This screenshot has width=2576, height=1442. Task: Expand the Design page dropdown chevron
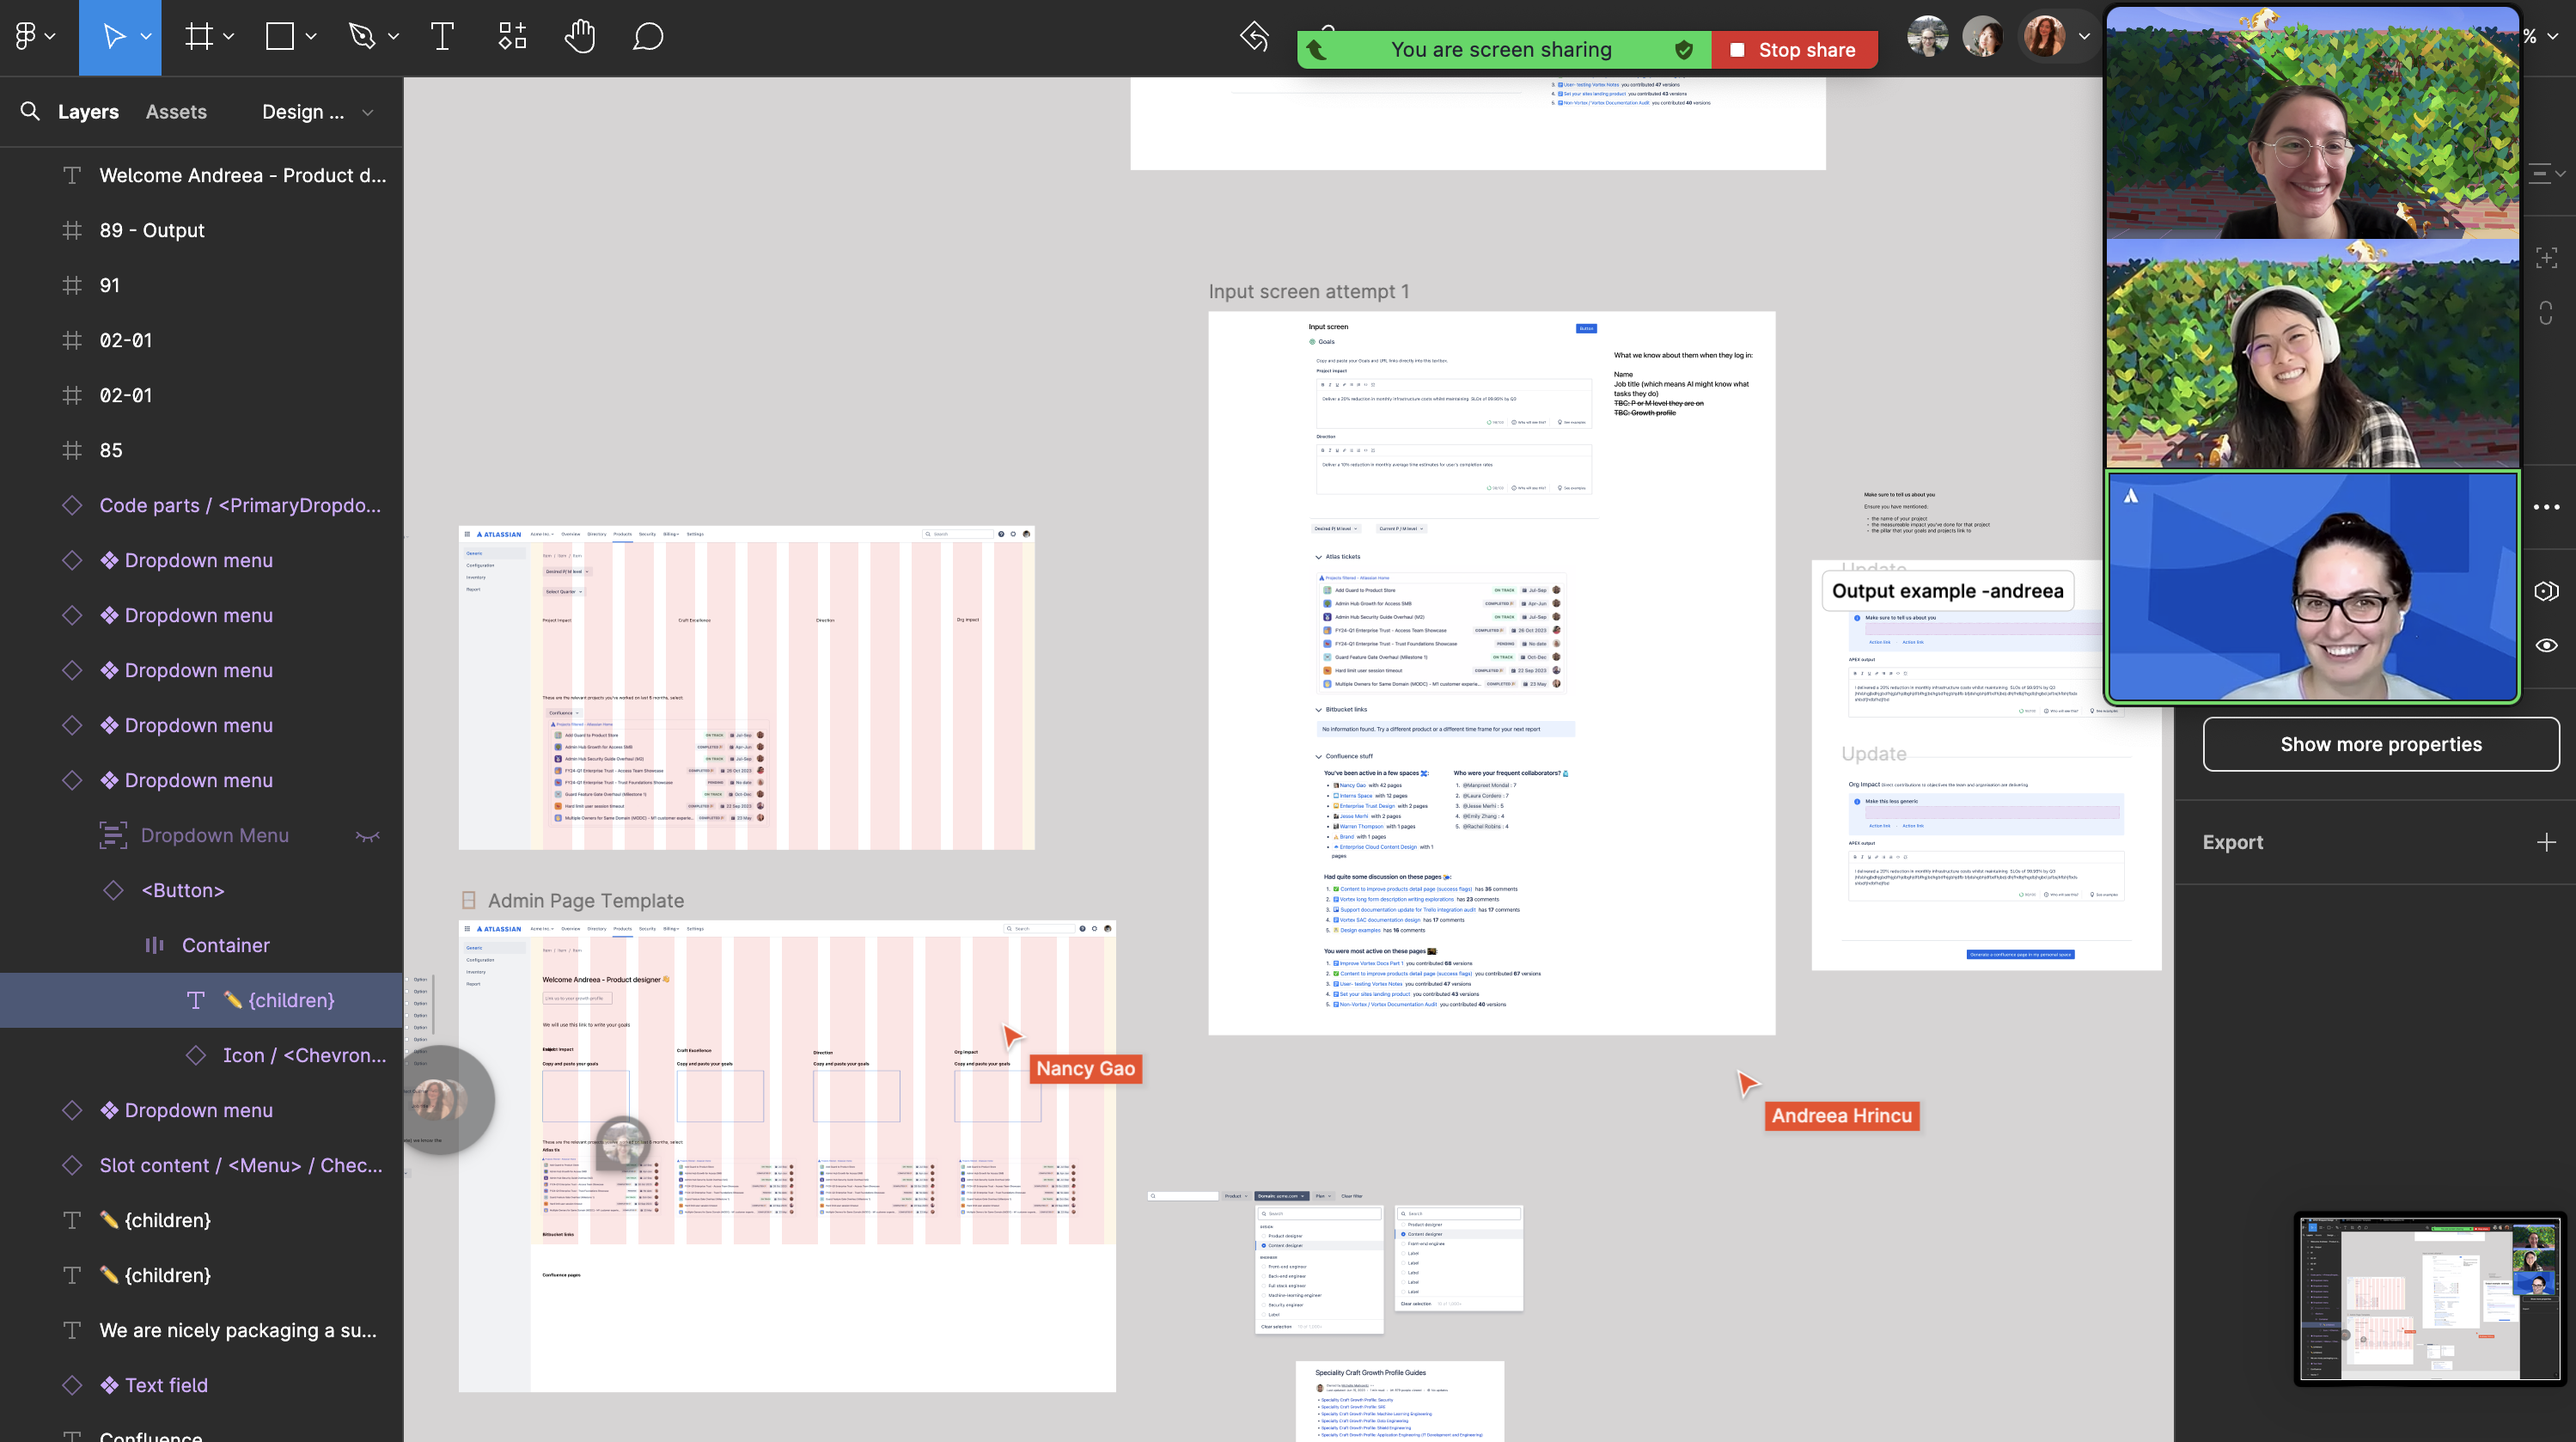(x=368, y=112)
